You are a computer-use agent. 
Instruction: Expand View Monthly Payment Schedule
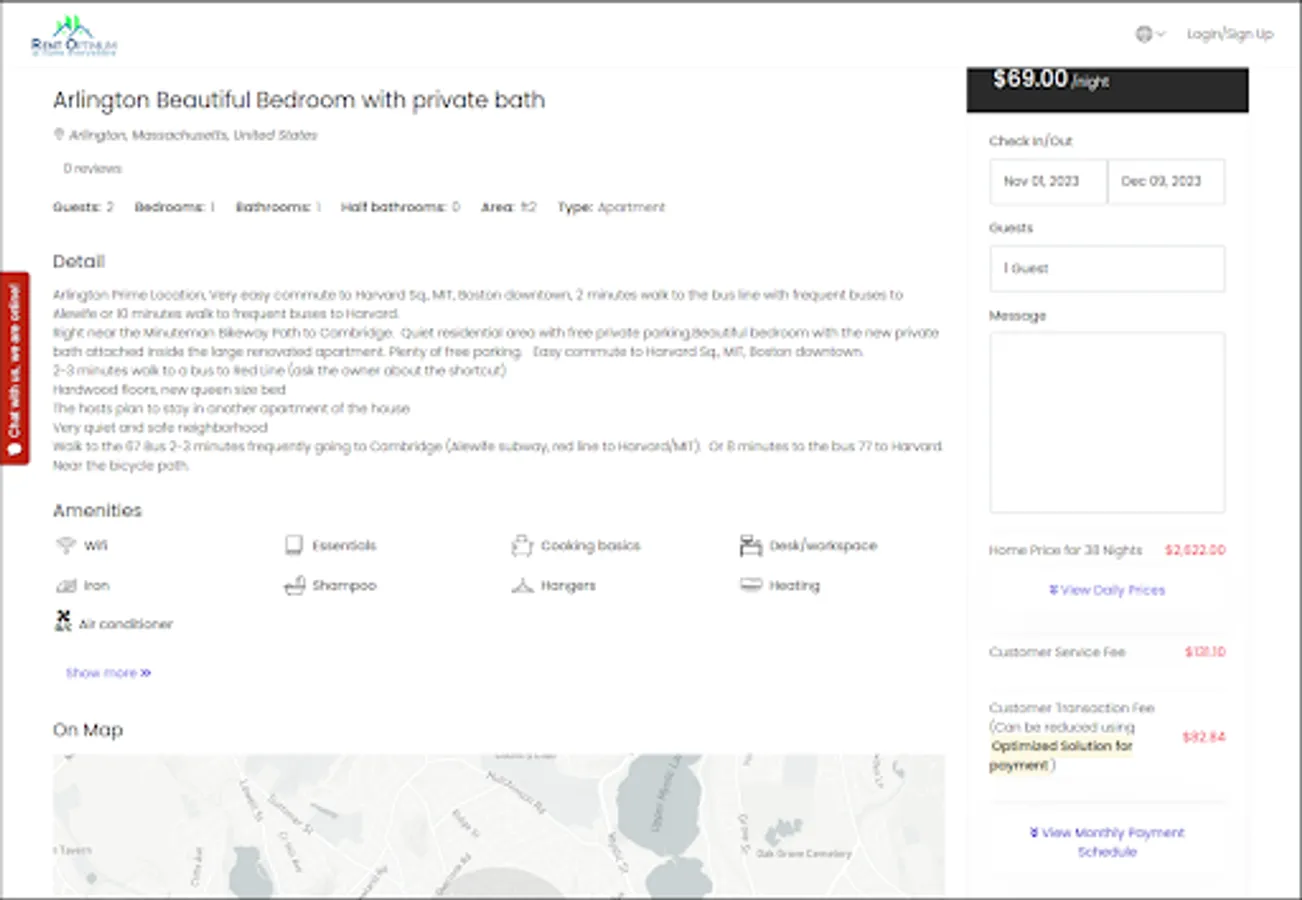tap(1107, 842)
